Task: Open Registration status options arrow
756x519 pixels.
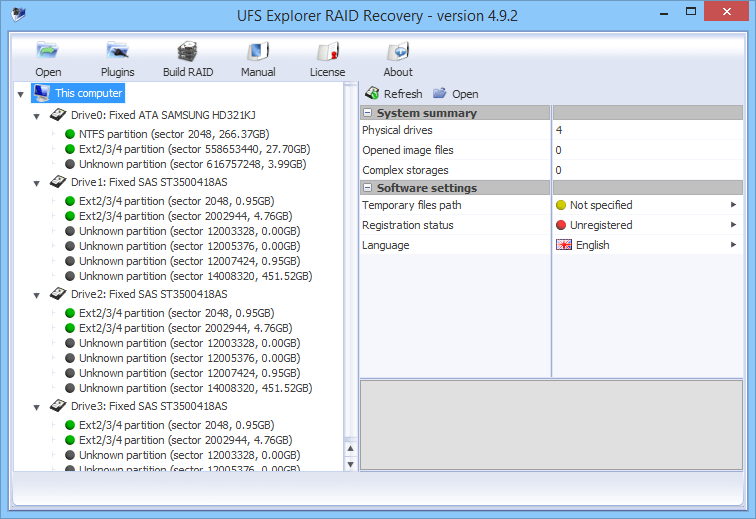Action: (x=733, y=224)
